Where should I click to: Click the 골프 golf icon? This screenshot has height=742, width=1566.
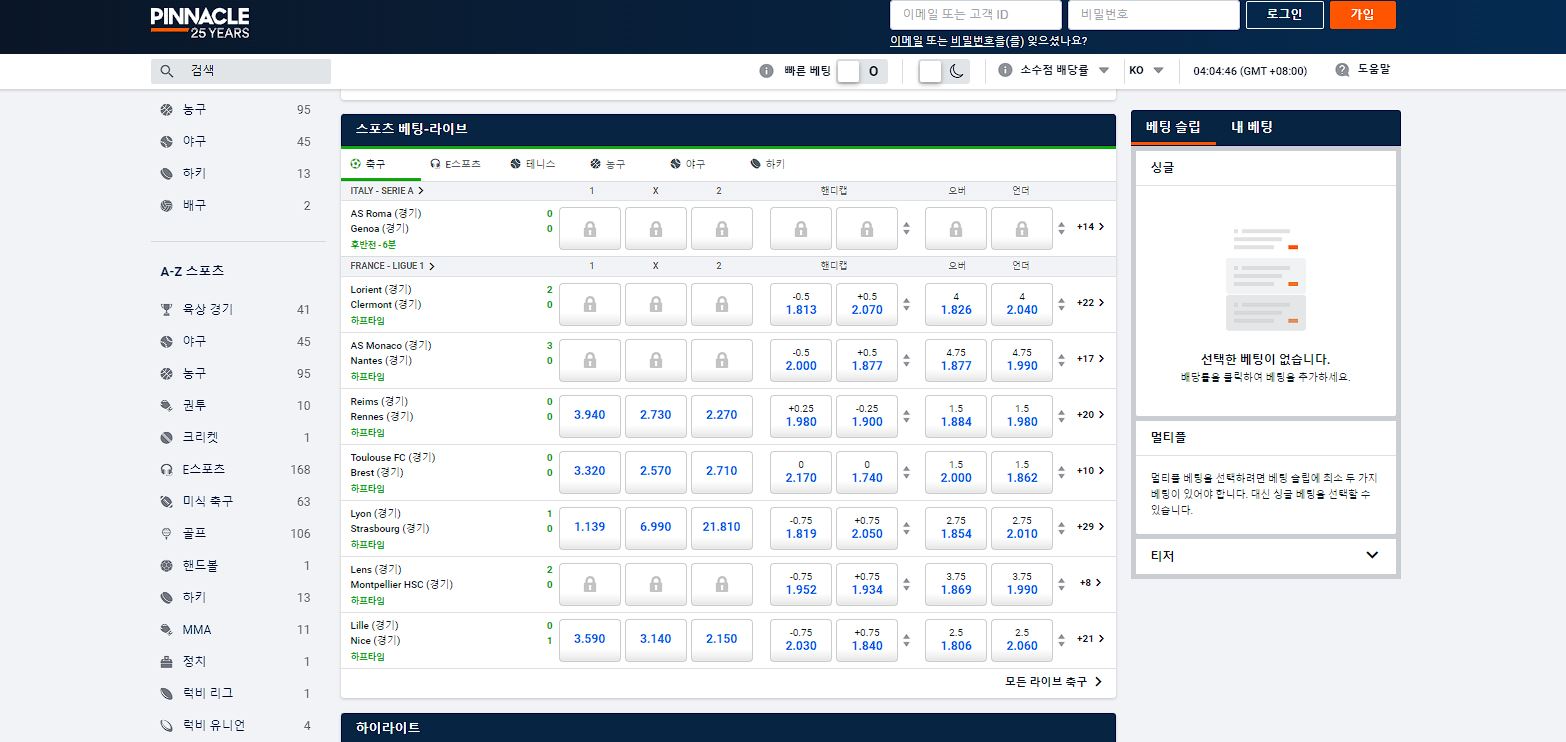[166, 534]
